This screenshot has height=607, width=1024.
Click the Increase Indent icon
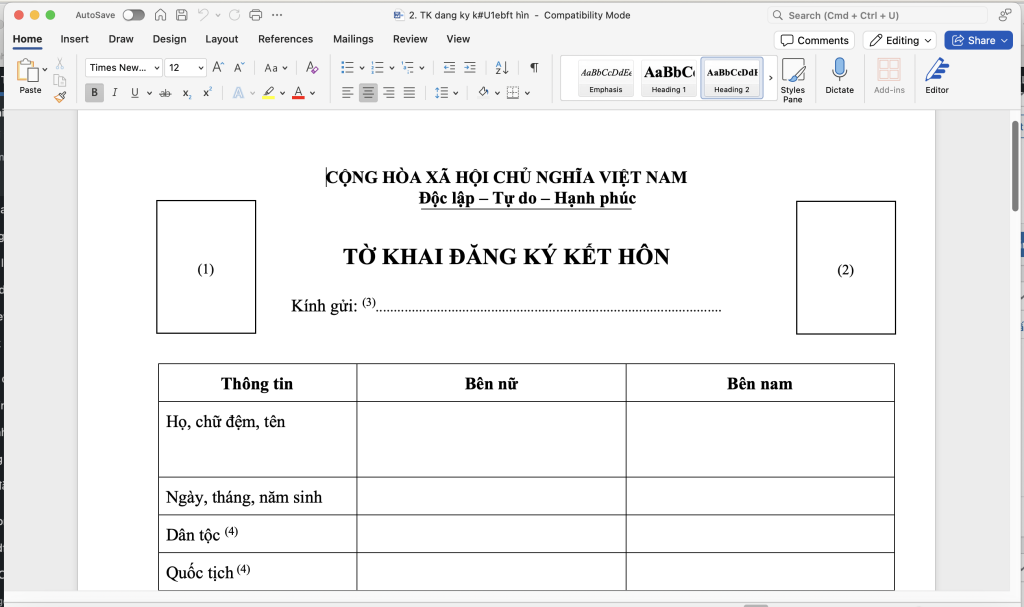tap(471, 68)
